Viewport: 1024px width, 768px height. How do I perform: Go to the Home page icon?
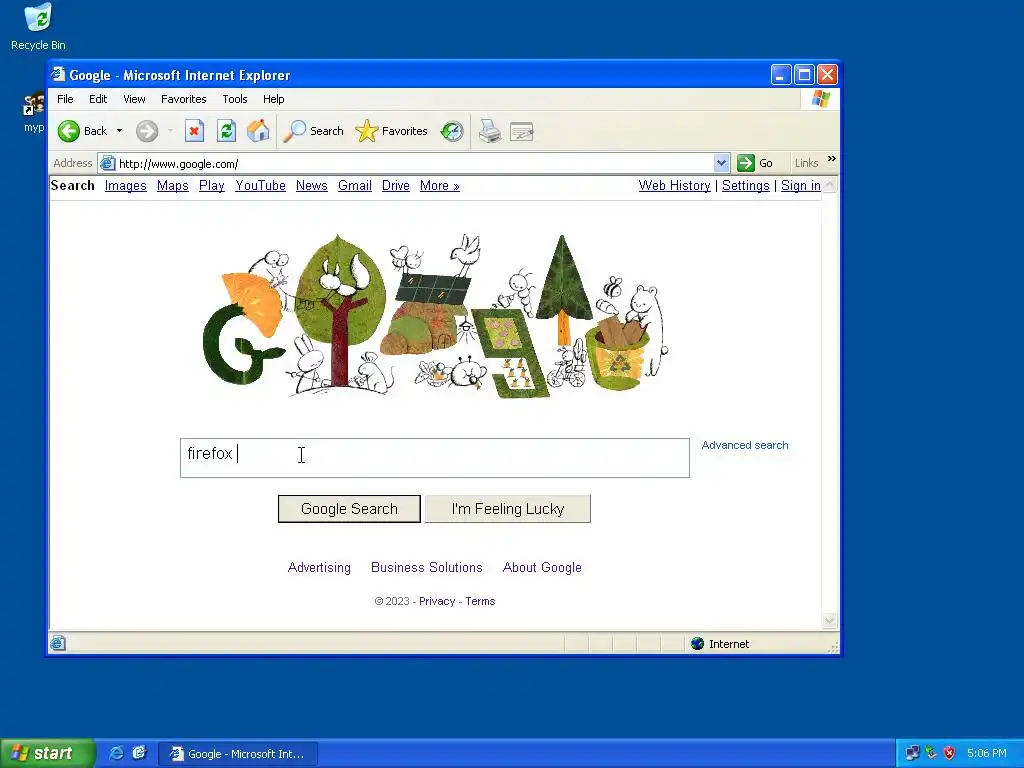258,131
